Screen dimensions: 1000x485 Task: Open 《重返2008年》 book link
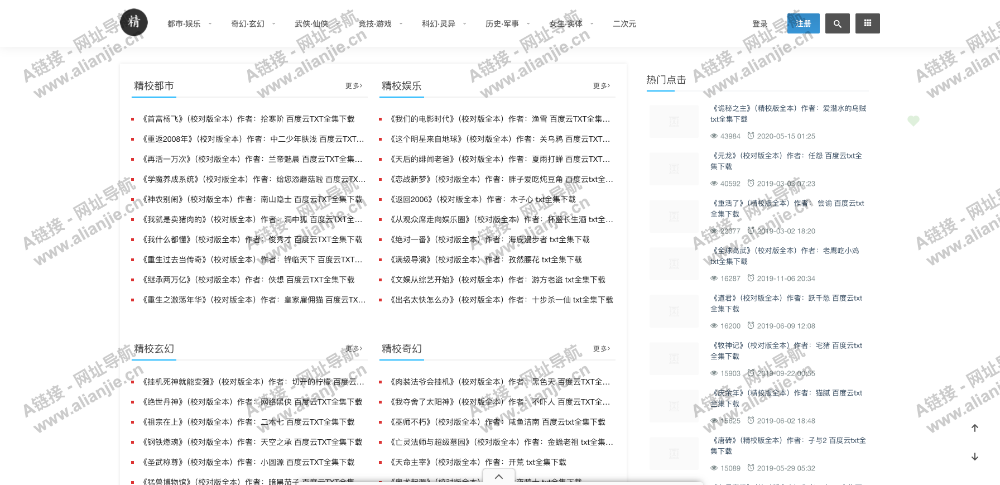[253, 138]
